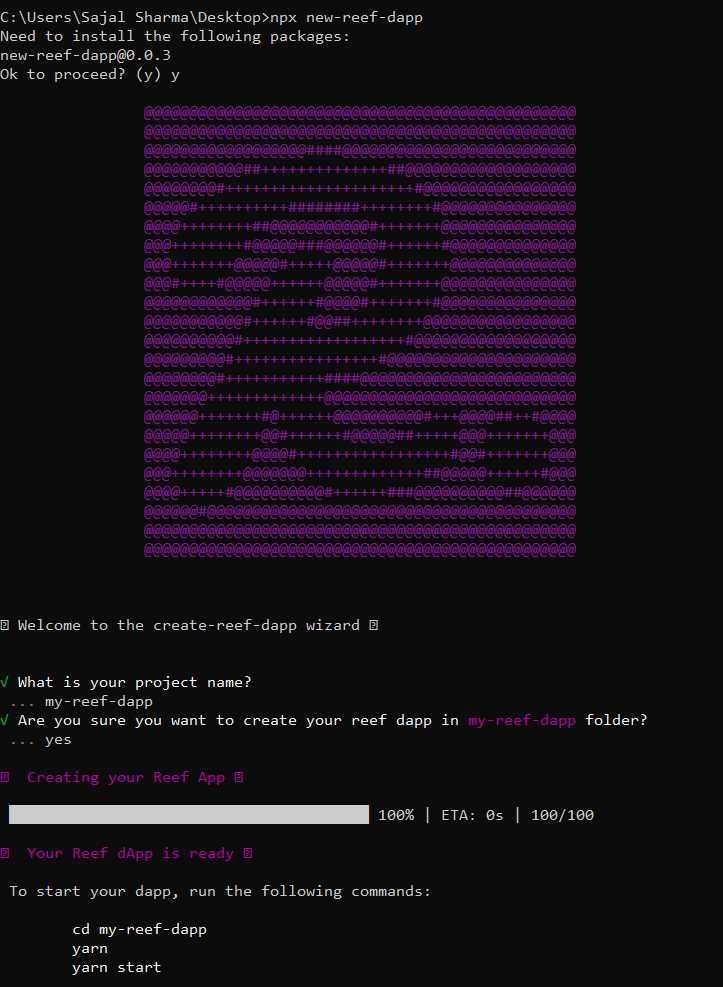Click emoji box after 'Creating your Reef App'
723x987 pixels.
tap(239, 777)
